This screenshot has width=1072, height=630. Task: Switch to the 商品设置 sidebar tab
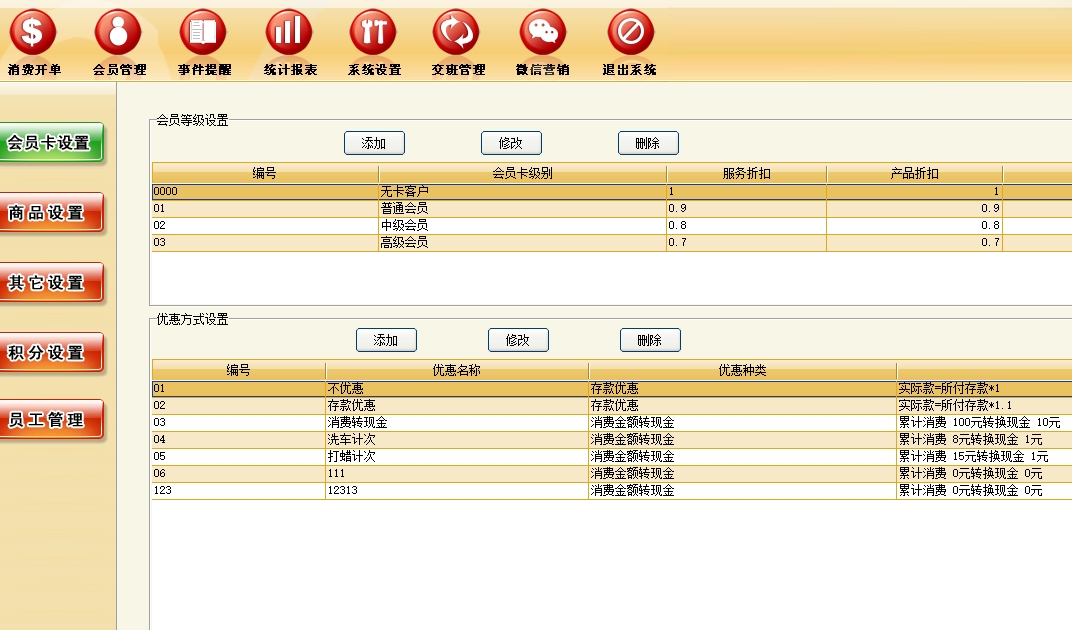tap(51, 213)
